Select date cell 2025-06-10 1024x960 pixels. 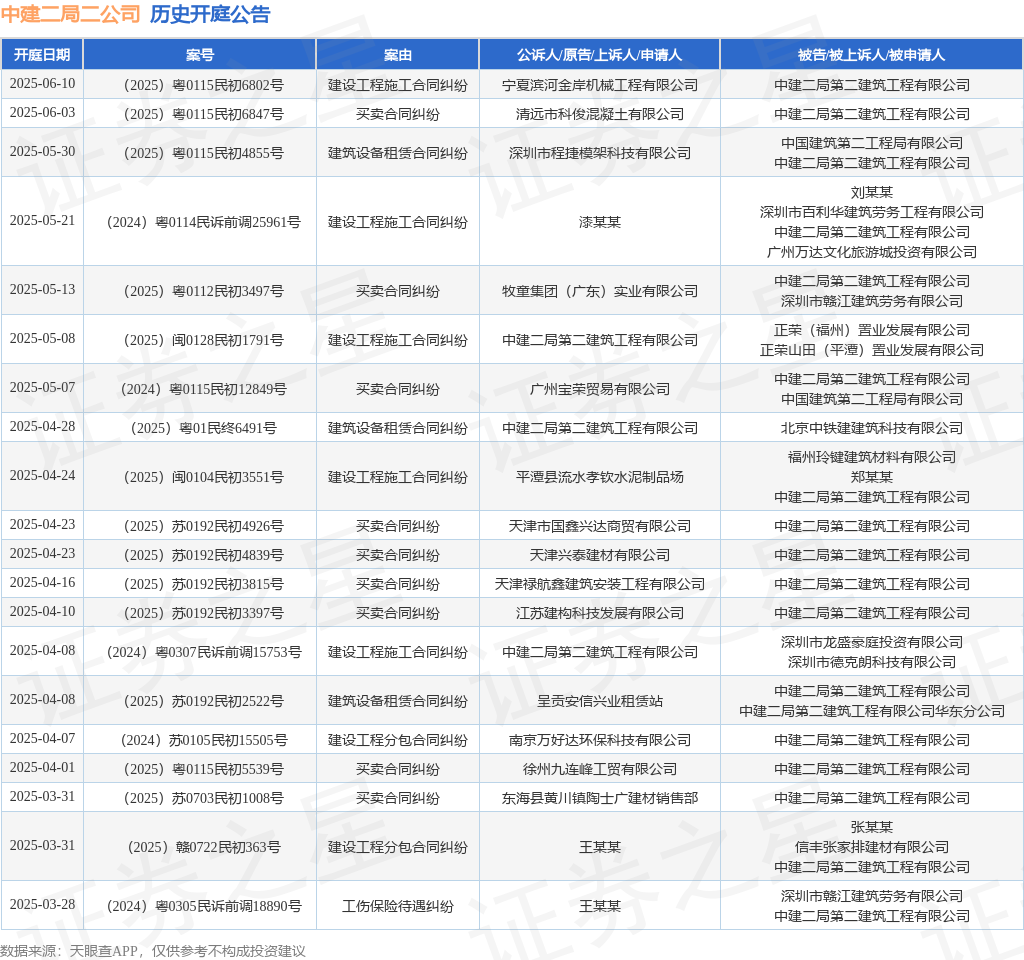tap(42, 84)
